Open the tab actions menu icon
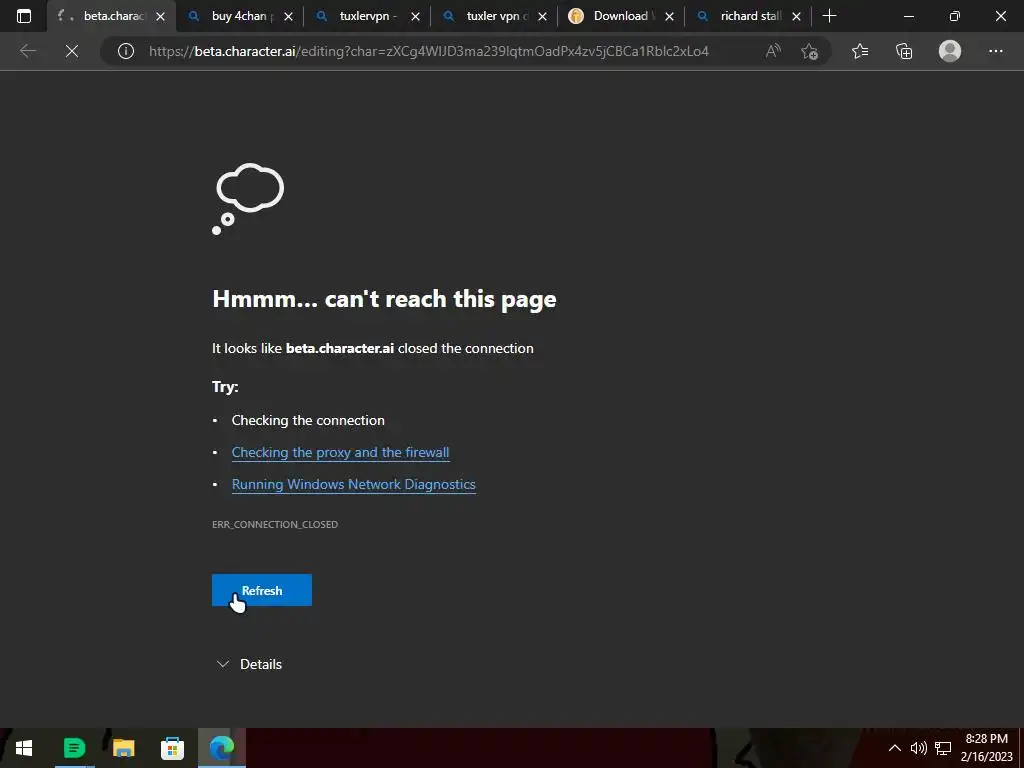Viewport: 1024px width, 768px height. (24, 16)
